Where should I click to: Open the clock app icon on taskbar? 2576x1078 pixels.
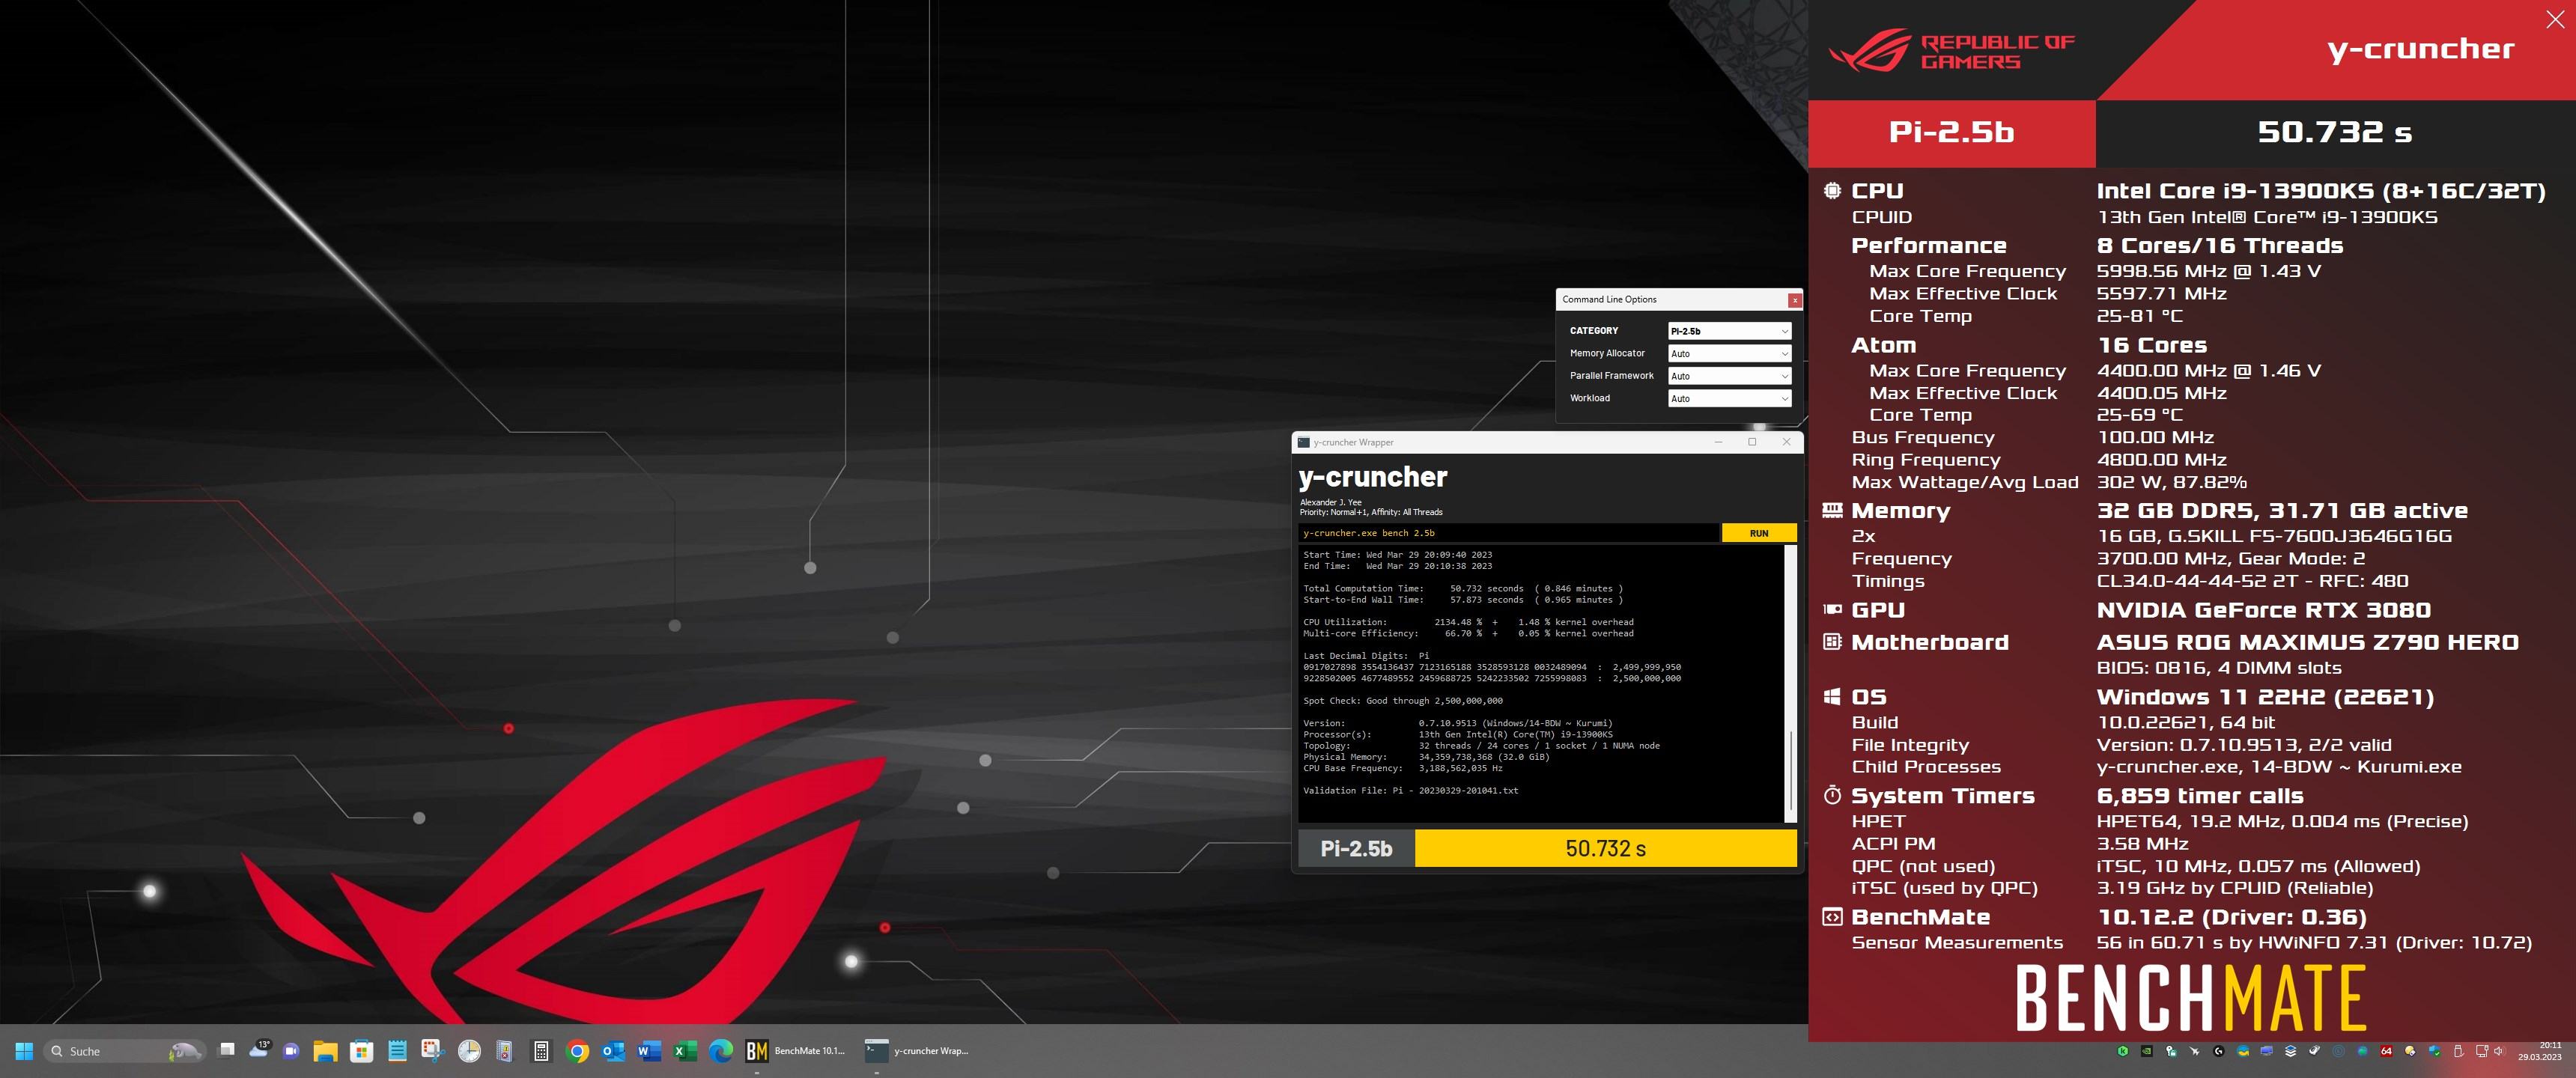pyautogui.click(x=469, y=1051)
